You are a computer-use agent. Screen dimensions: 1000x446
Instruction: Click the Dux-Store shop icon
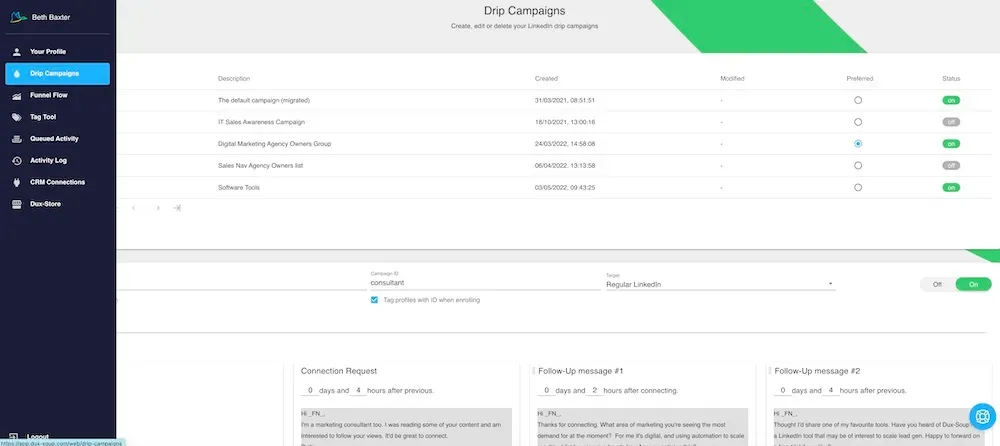coord(16,204)
